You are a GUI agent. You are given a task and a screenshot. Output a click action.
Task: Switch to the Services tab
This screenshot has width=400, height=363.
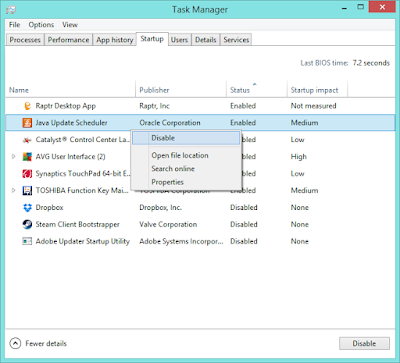point(236,40)
